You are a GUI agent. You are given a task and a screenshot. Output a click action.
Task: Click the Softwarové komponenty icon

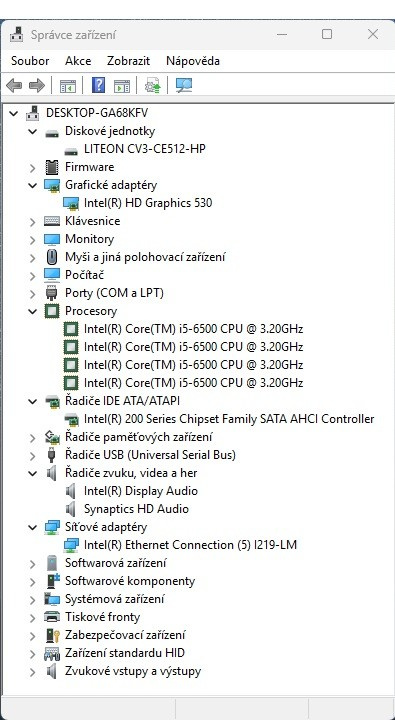pos(52,581)
